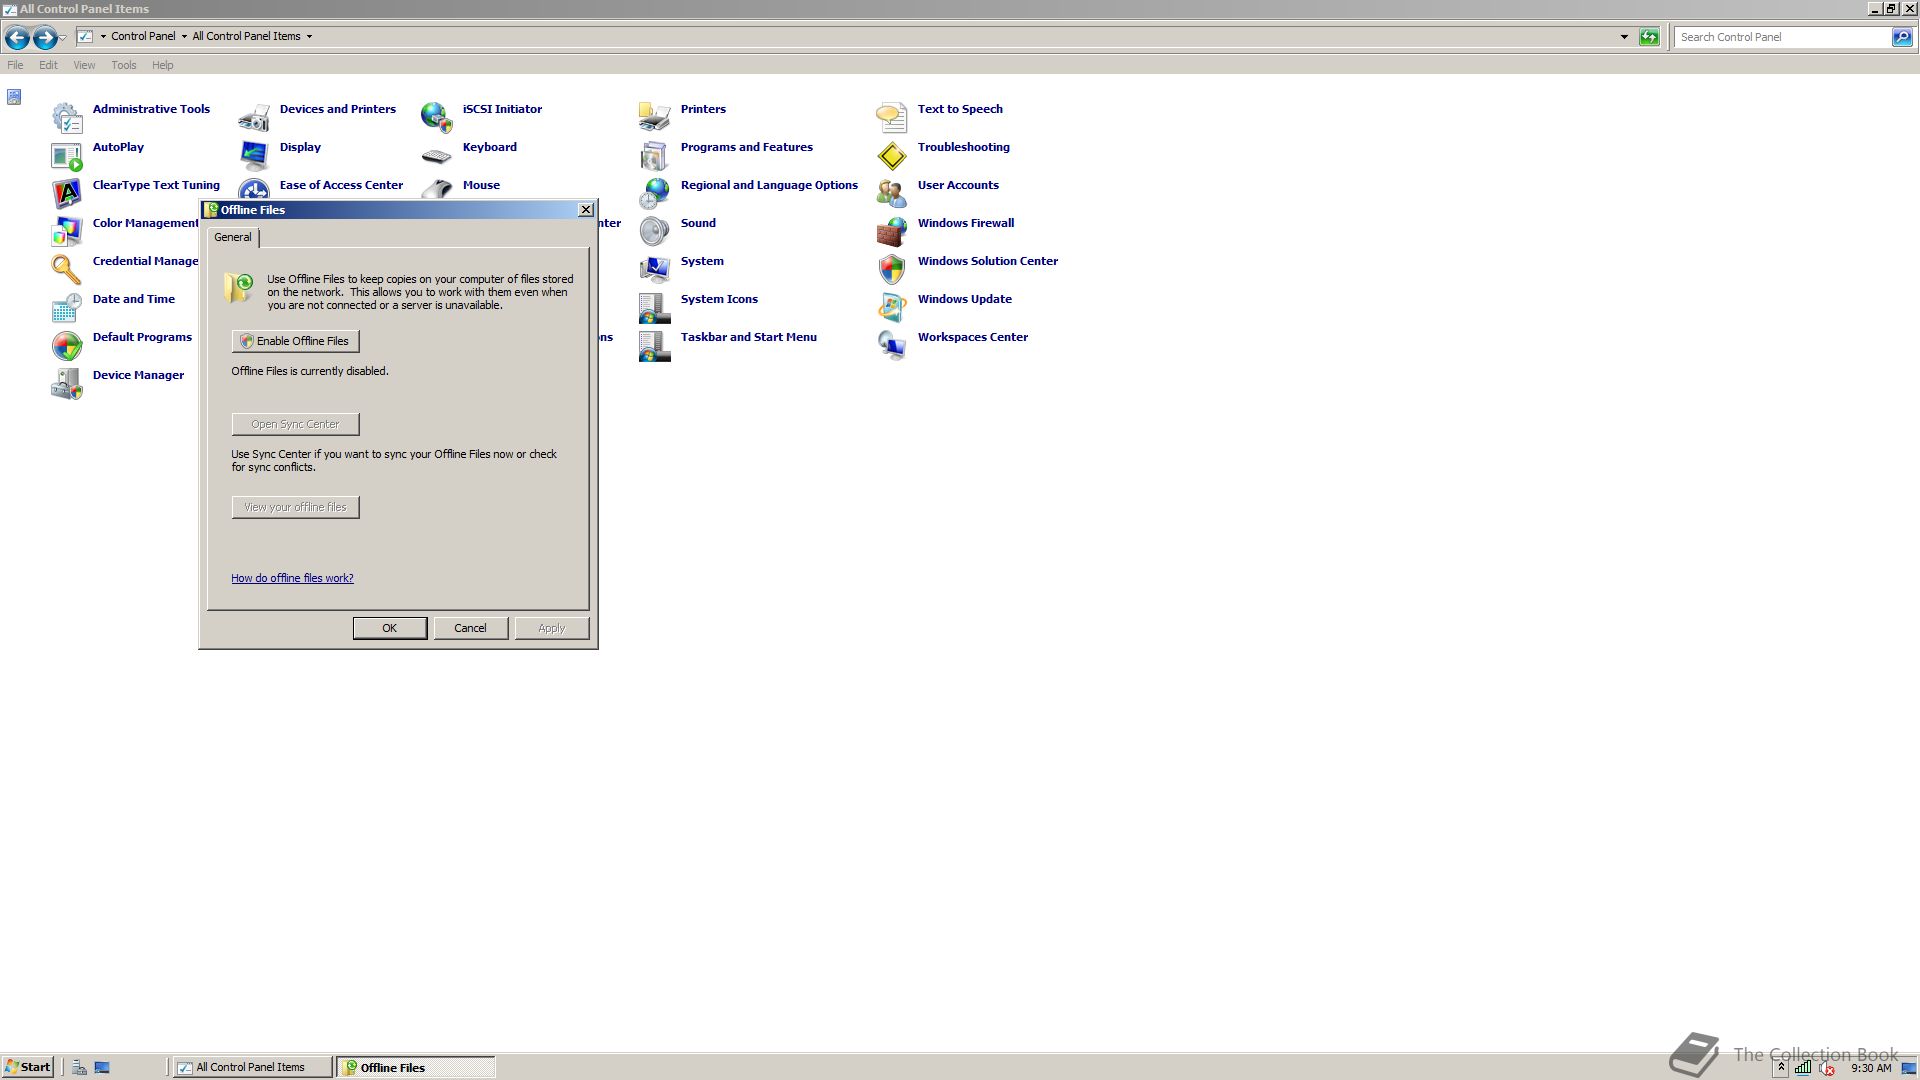Screen dimensions: 1920x1080
Task: Open the address bar history dropdown
Action: click(x=1624, y=37)
